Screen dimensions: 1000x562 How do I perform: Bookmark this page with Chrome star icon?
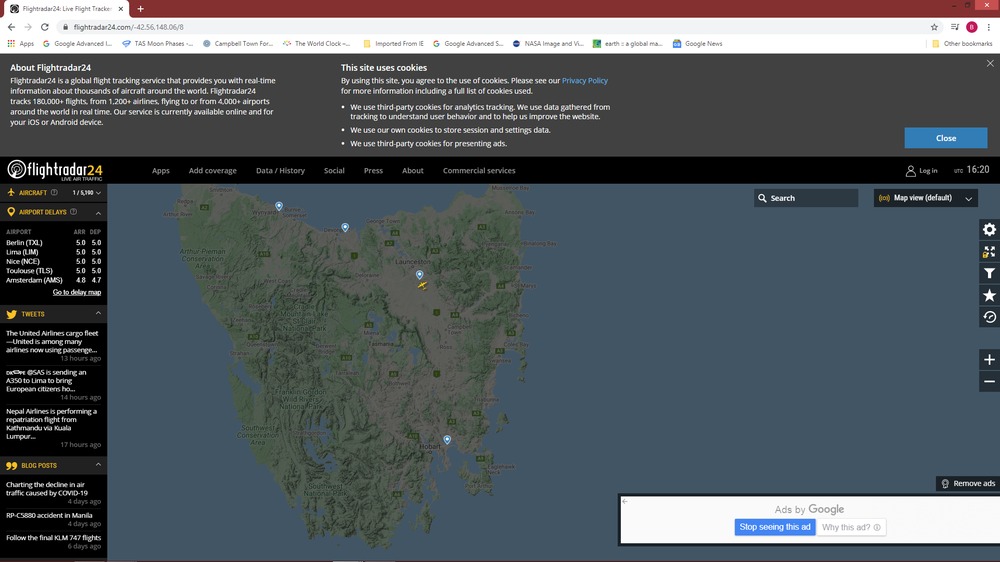click(x=934, y=27)
